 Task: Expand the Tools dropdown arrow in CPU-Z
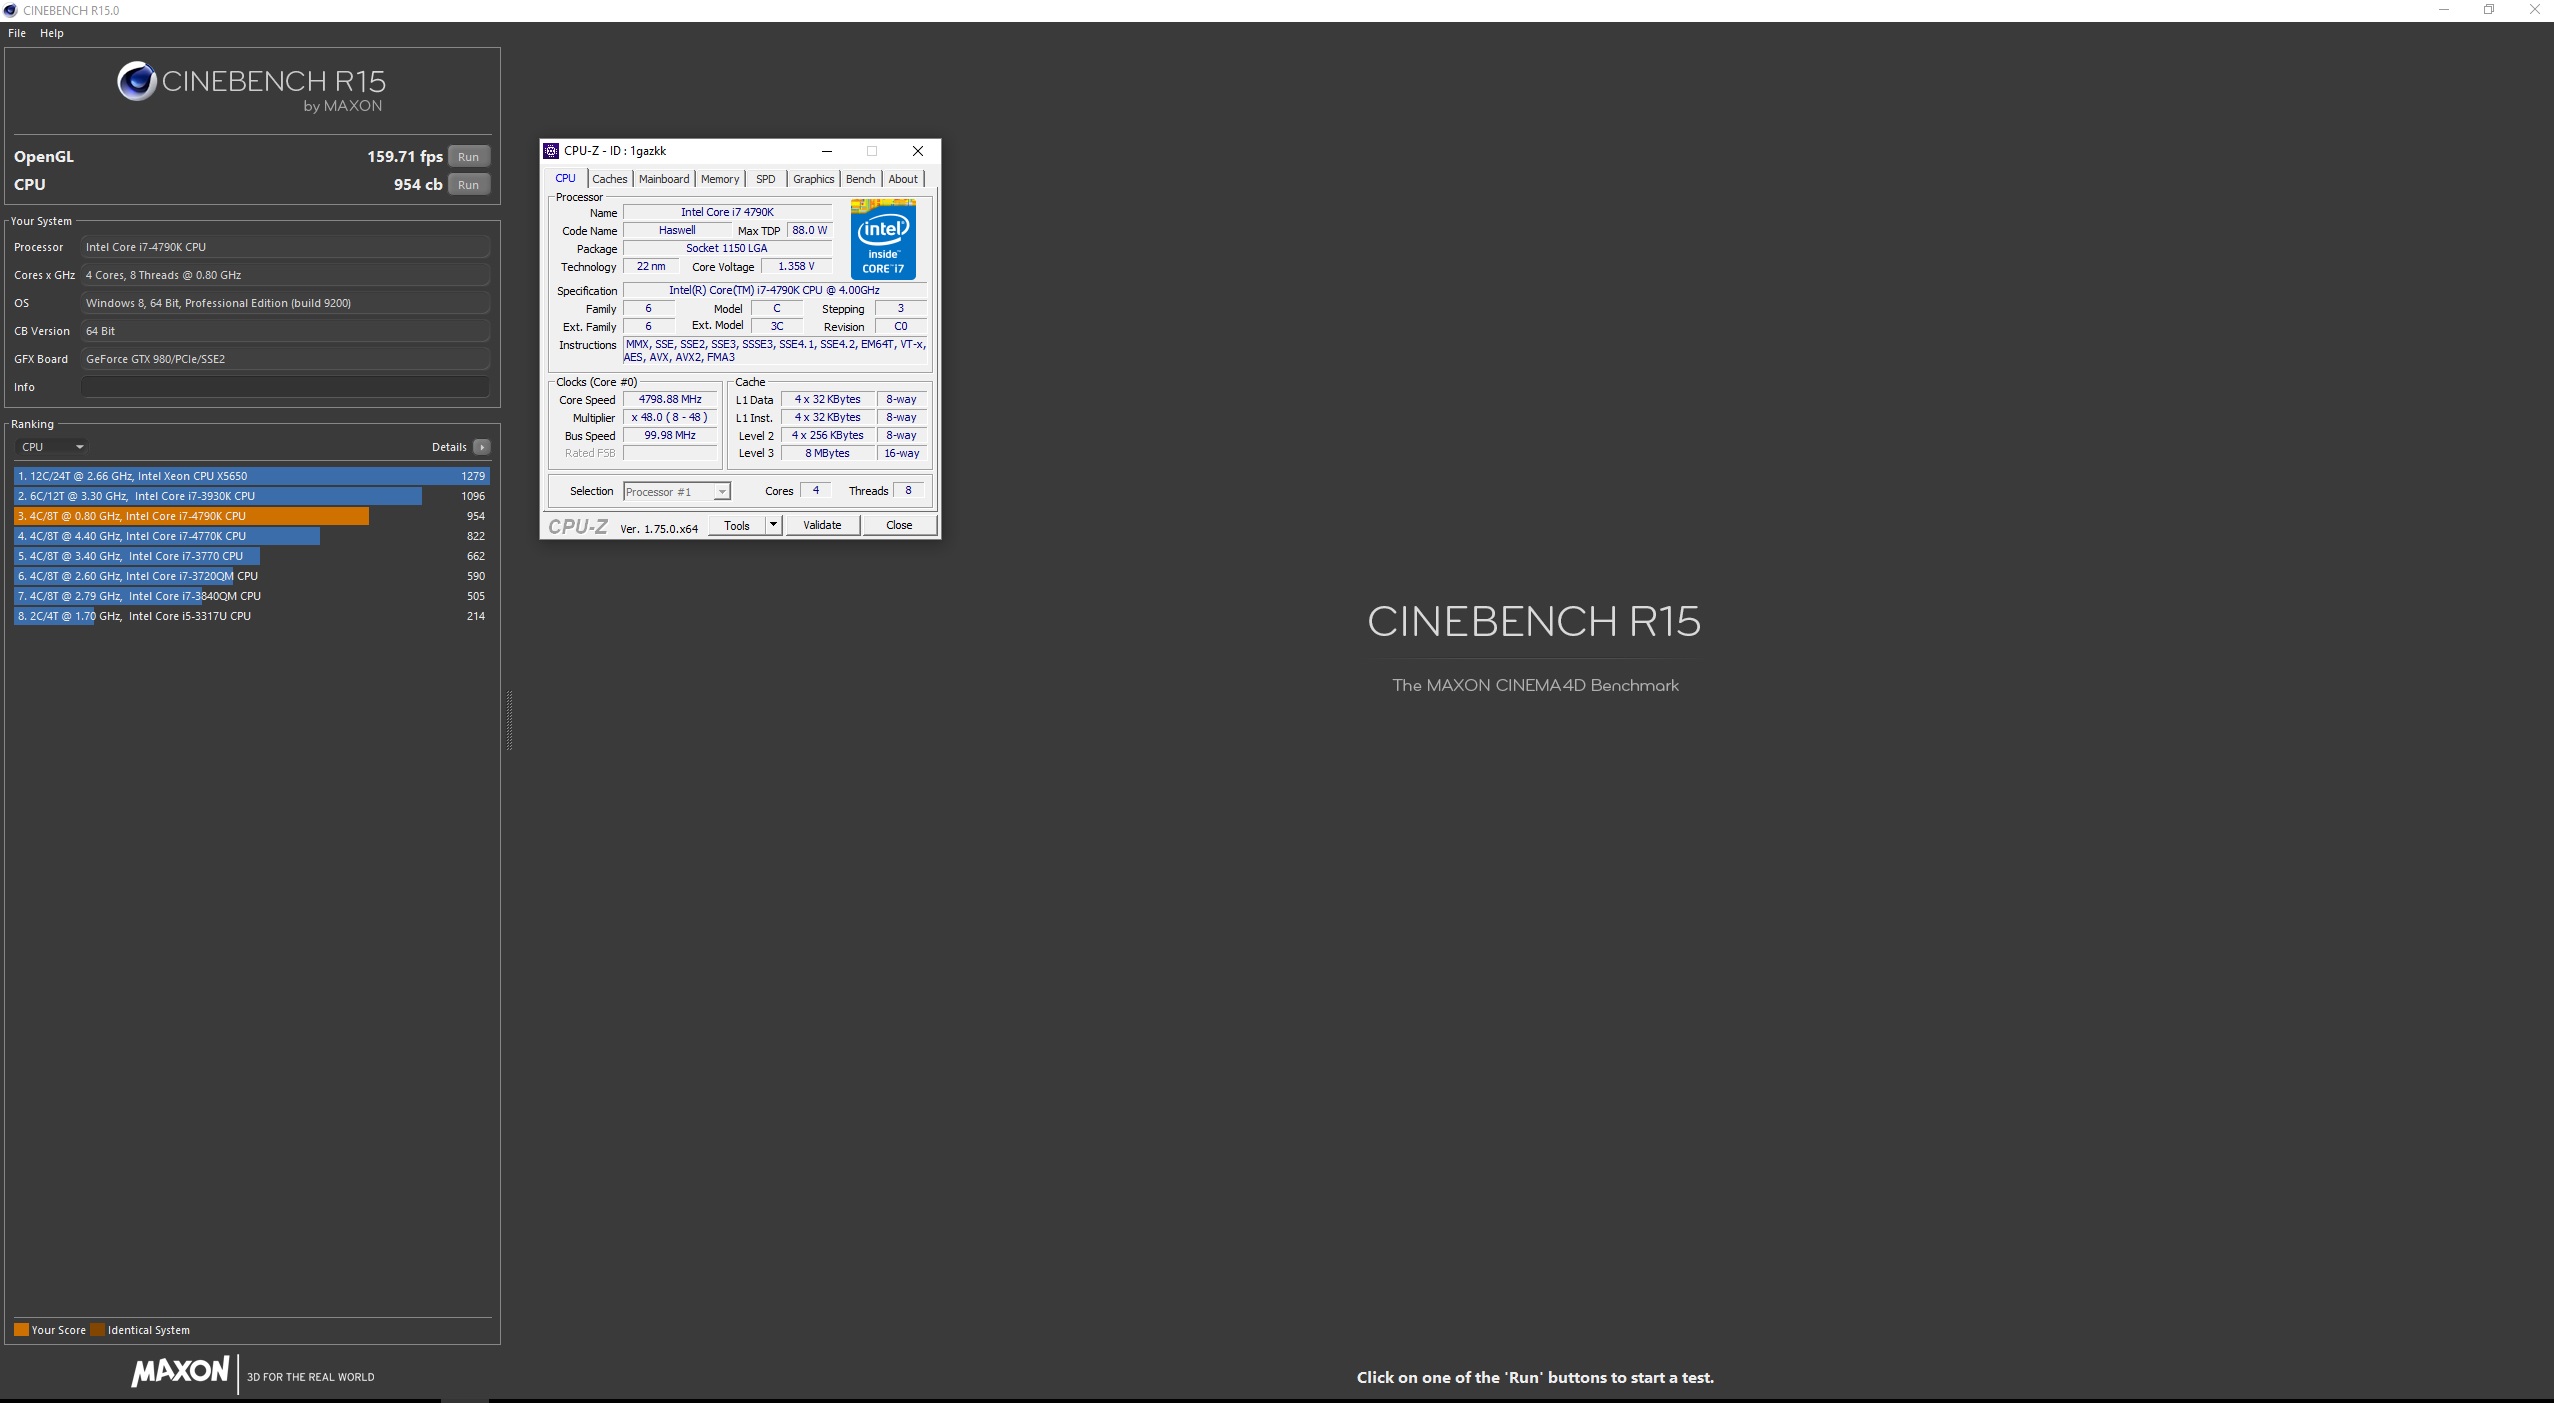tap(773, 525)
